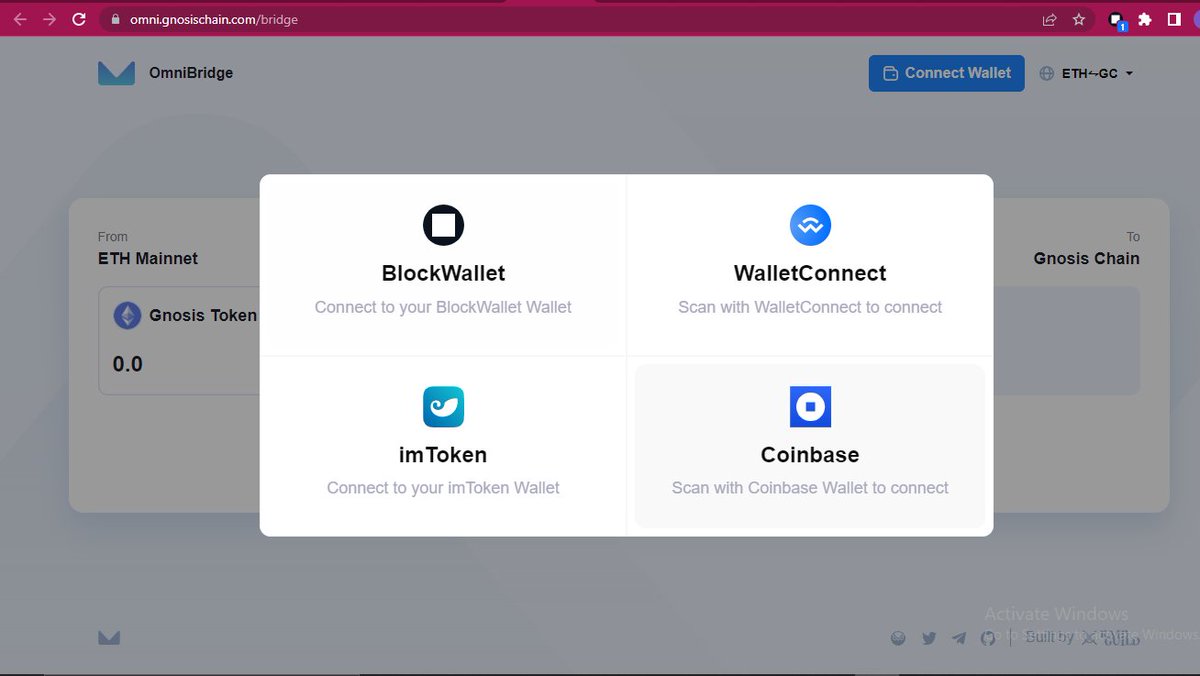Click the Built by Raid Guild link
The image size is (1200, 676).
(x=1082, y=637)
